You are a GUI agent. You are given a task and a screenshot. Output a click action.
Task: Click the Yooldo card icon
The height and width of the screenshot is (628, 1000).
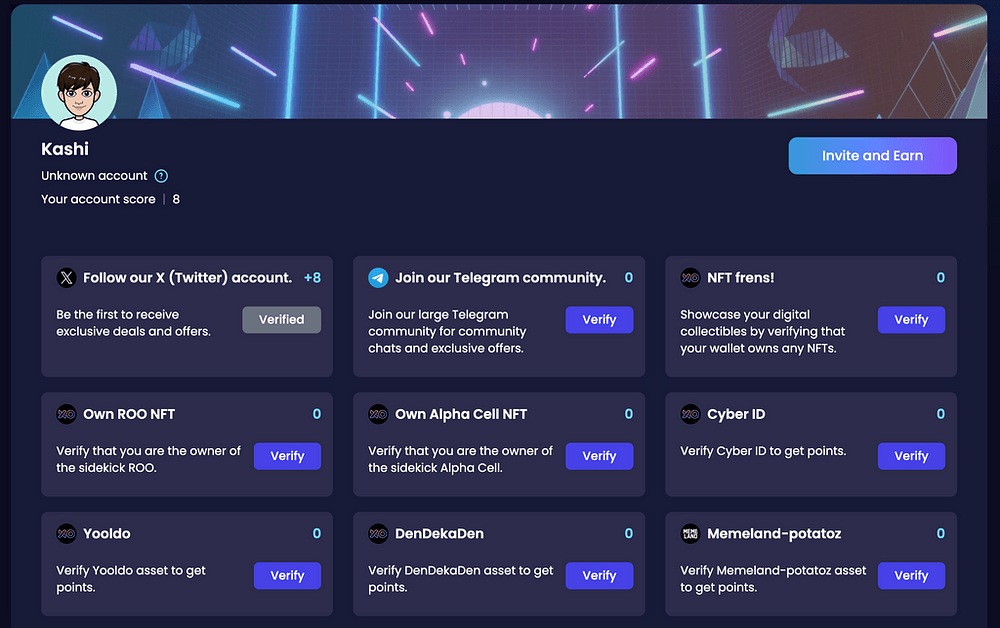pos(66,534)
